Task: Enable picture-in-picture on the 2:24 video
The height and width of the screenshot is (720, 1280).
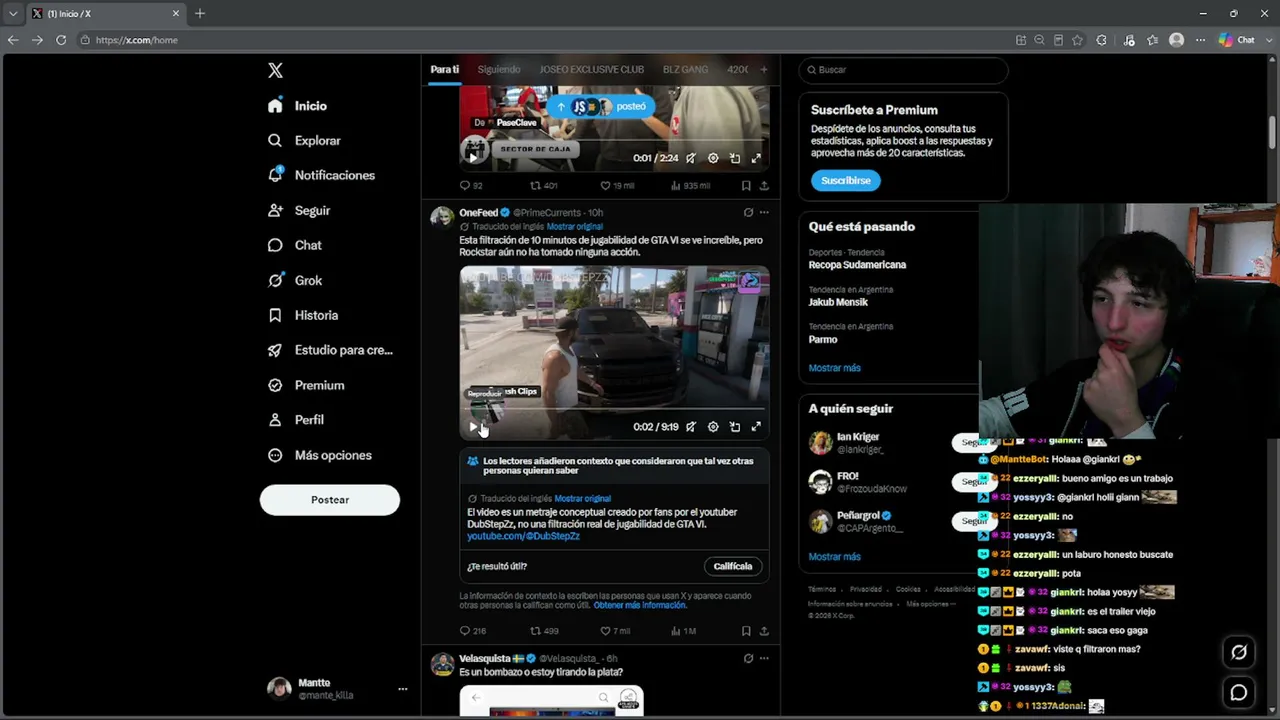Action: click(x=735, y=158)
